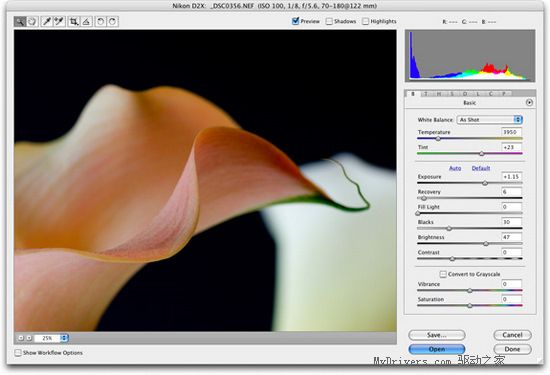Rotate image clockwise
Image resolution: width=550 pixels, height=375 pixels.
[x=113, y=22]
